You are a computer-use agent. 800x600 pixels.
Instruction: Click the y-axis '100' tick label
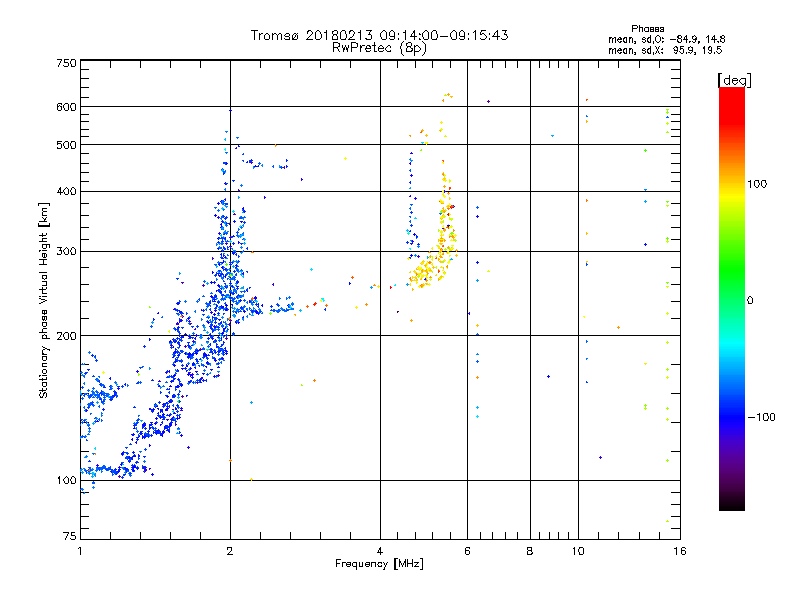coord(66,480)
